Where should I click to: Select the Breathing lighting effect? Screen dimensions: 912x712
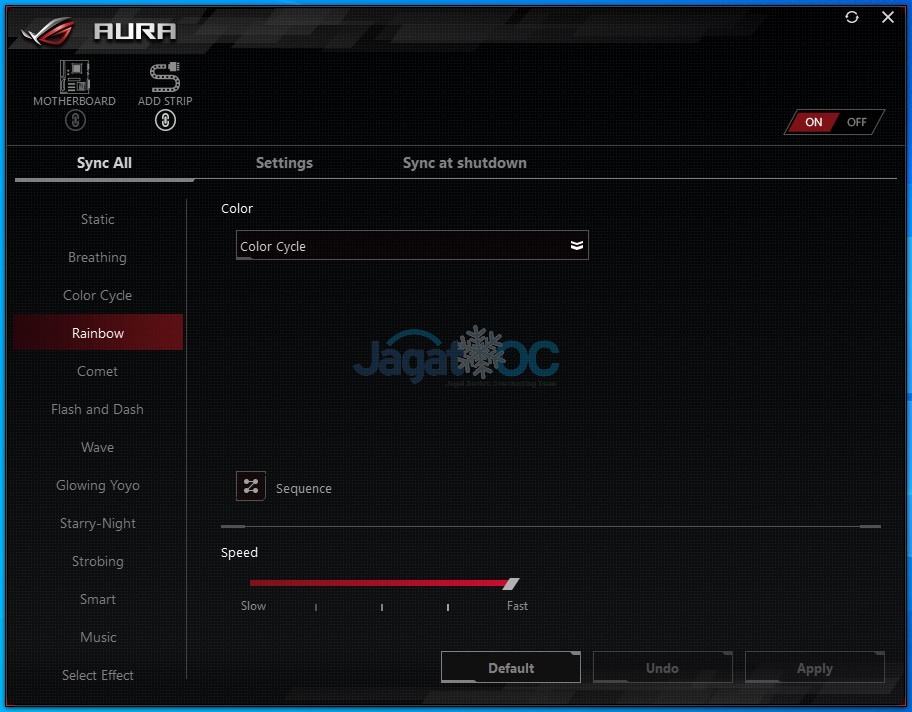(x=97, y=257)
